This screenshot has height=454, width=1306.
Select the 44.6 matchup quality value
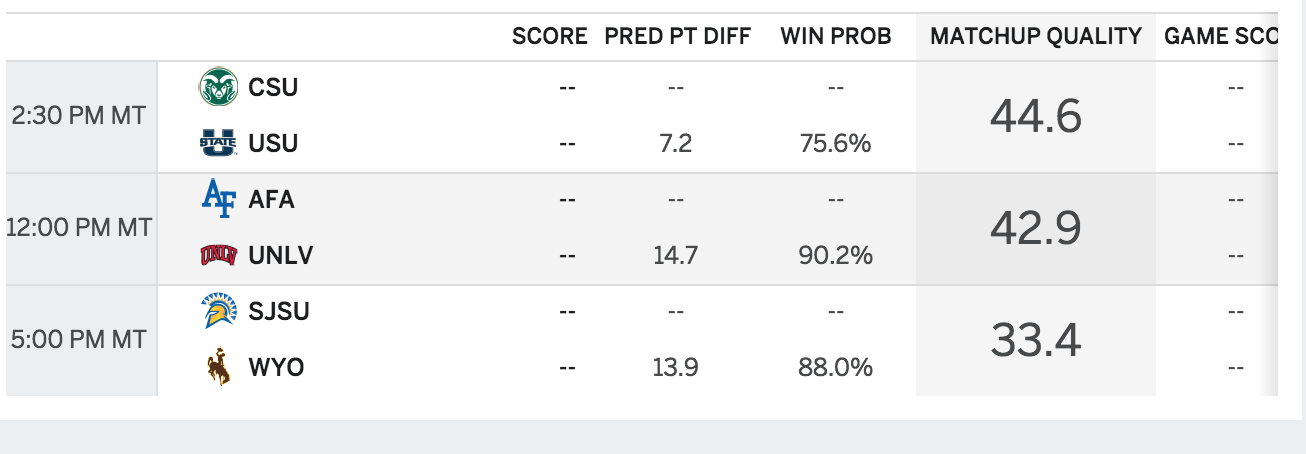click(x=1036, y=117)
